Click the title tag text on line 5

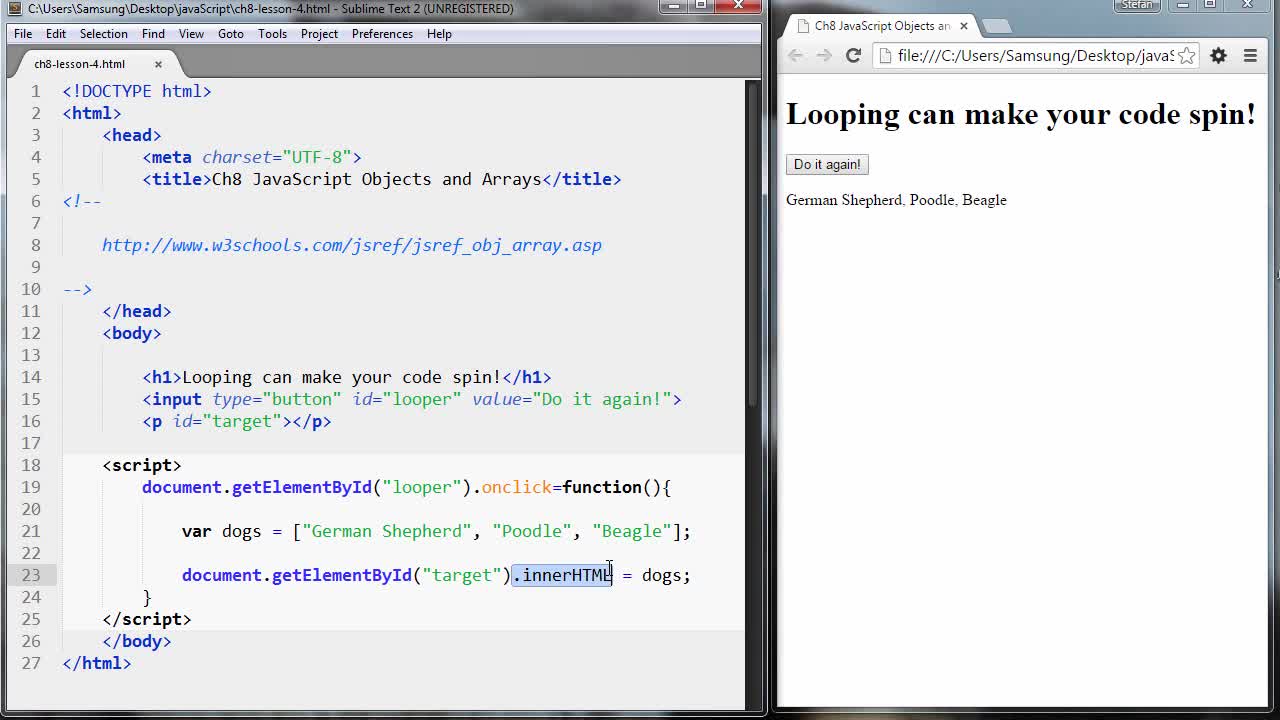(377, 179)
